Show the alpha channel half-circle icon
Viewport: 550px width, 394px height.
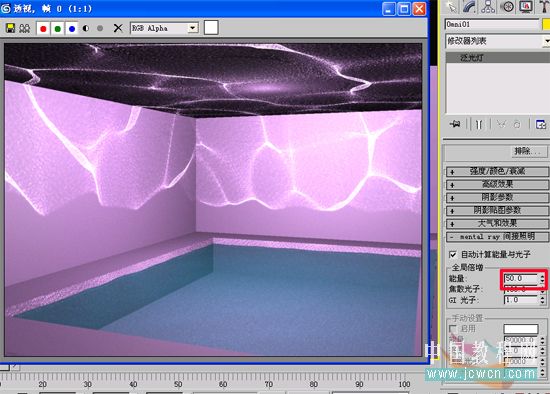[x=86, y=28]
